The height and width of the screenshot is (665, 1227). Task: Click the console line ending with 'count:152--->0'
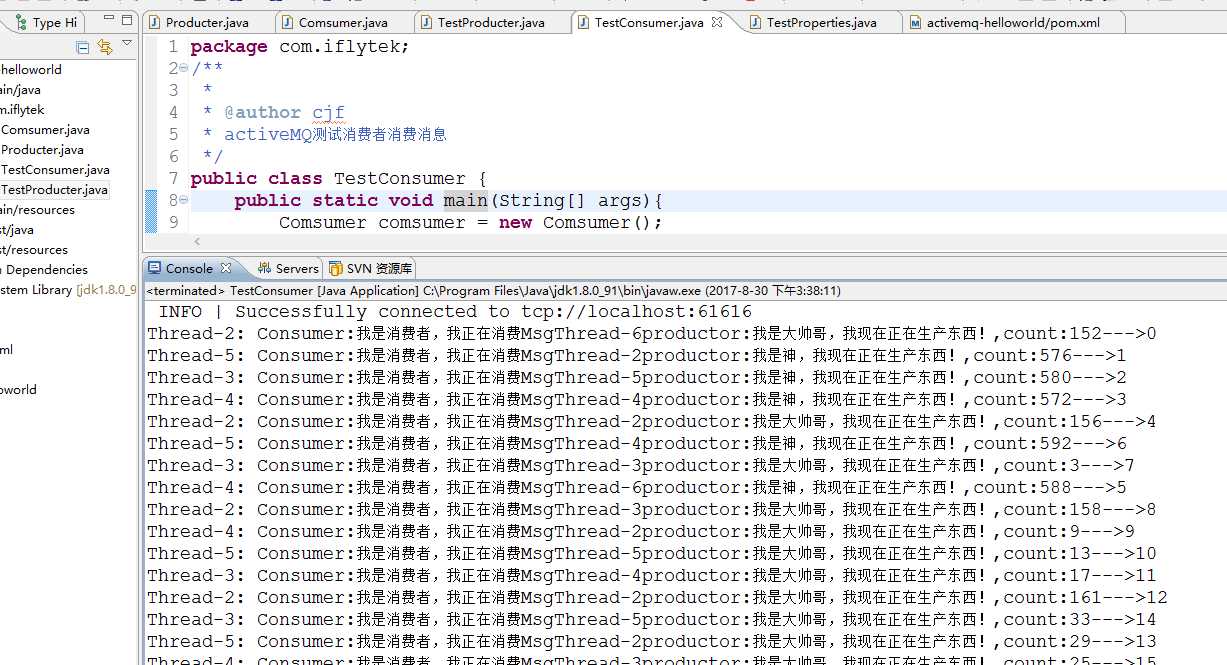point(652,333)
